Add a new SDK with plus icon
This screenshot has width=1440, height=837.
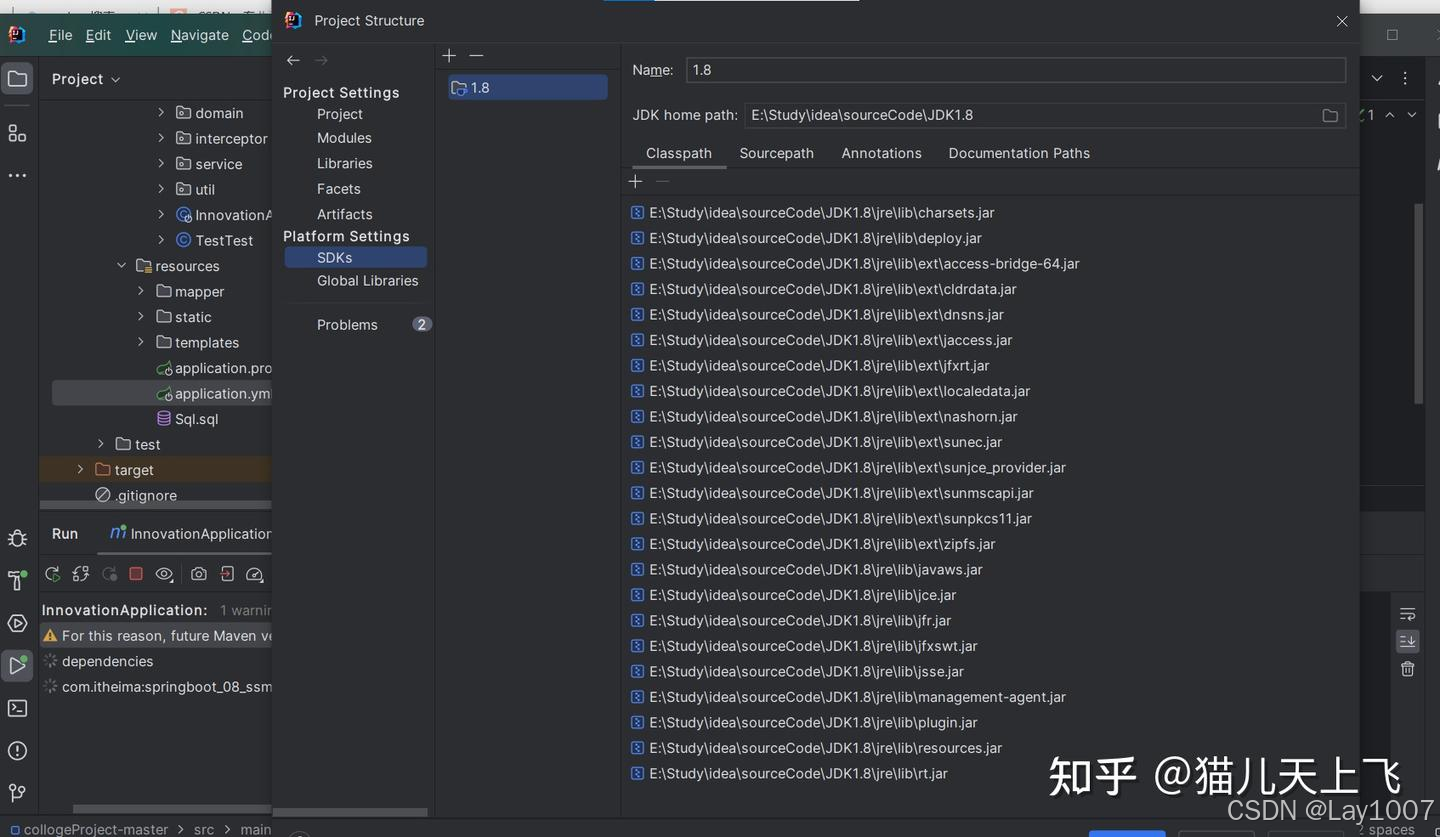pos(449,56)
